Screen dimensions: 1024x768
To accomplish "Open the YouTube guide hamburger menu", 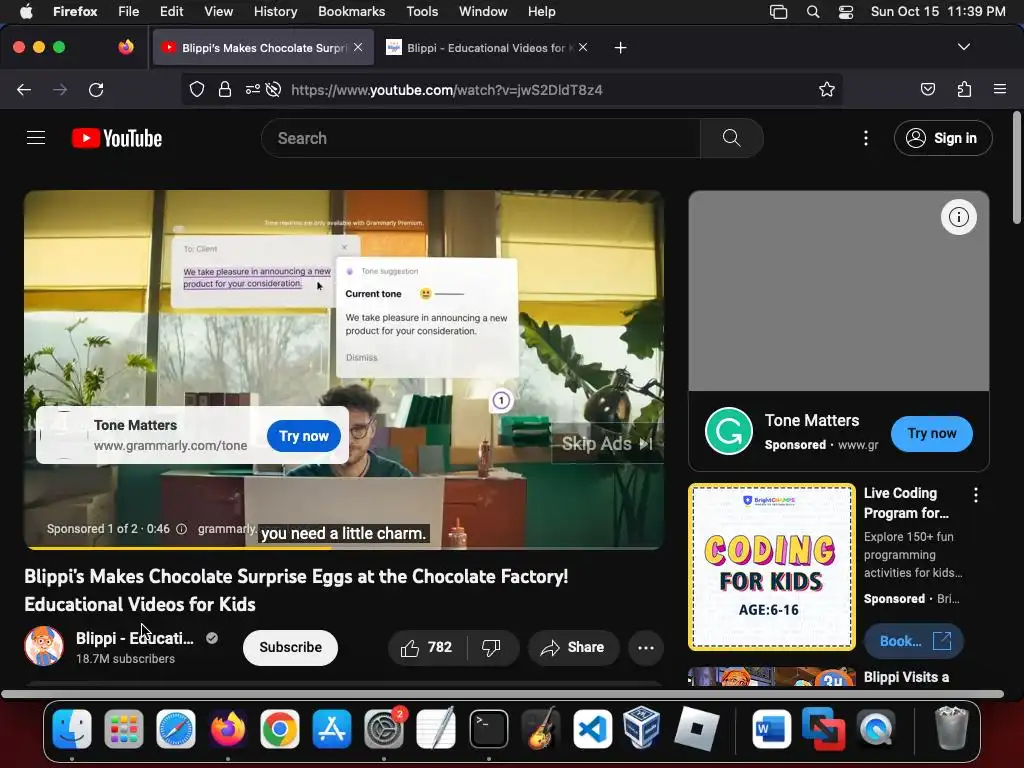I will [x=36, y=138].
